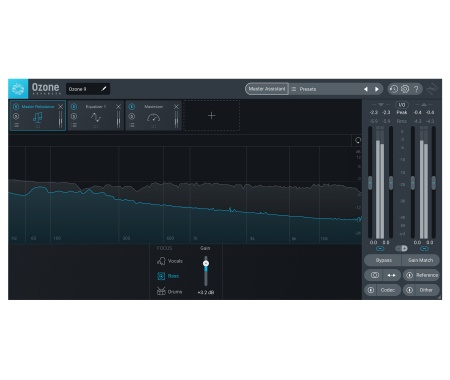Click the Peak meter label

tap(402, 113)
